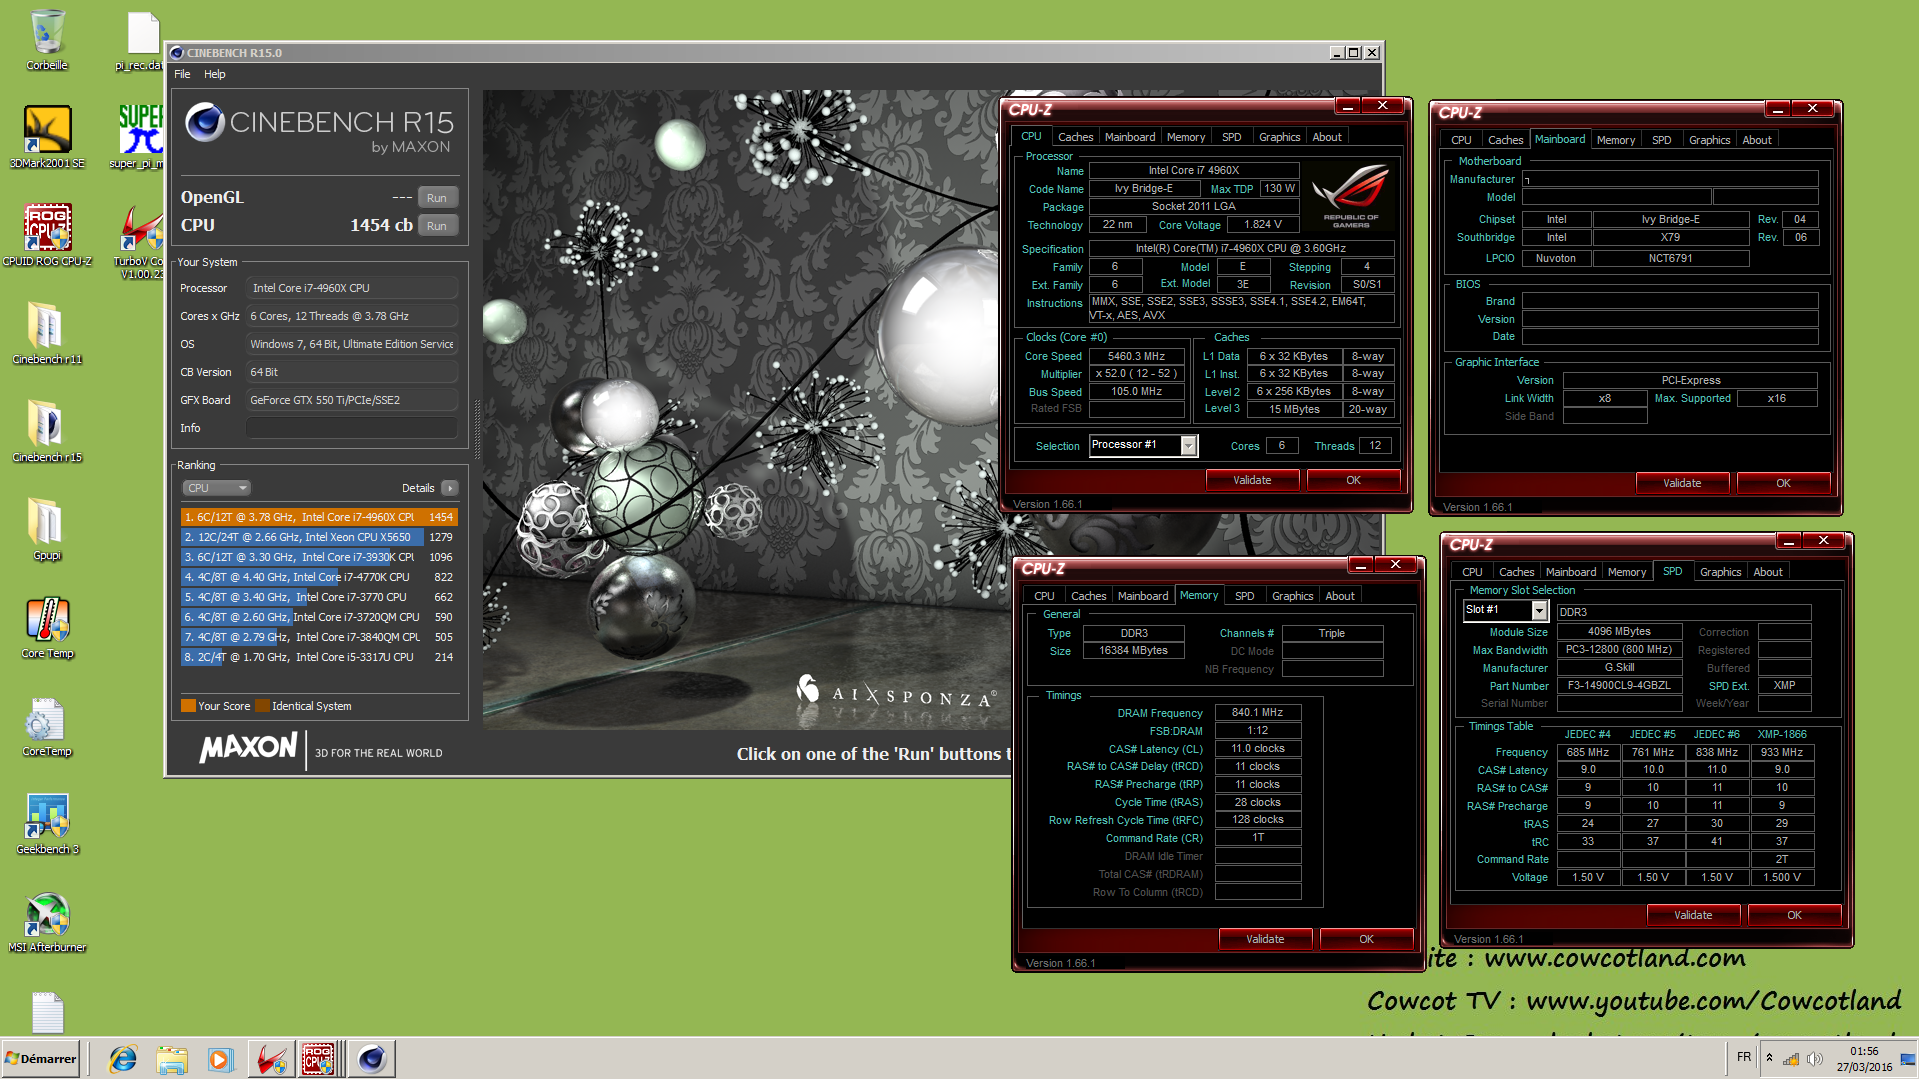The height and width of the screenshot is (1079, 1919).
Task: Open the CPU ranking type dropdown
Action: pos(216,488)
